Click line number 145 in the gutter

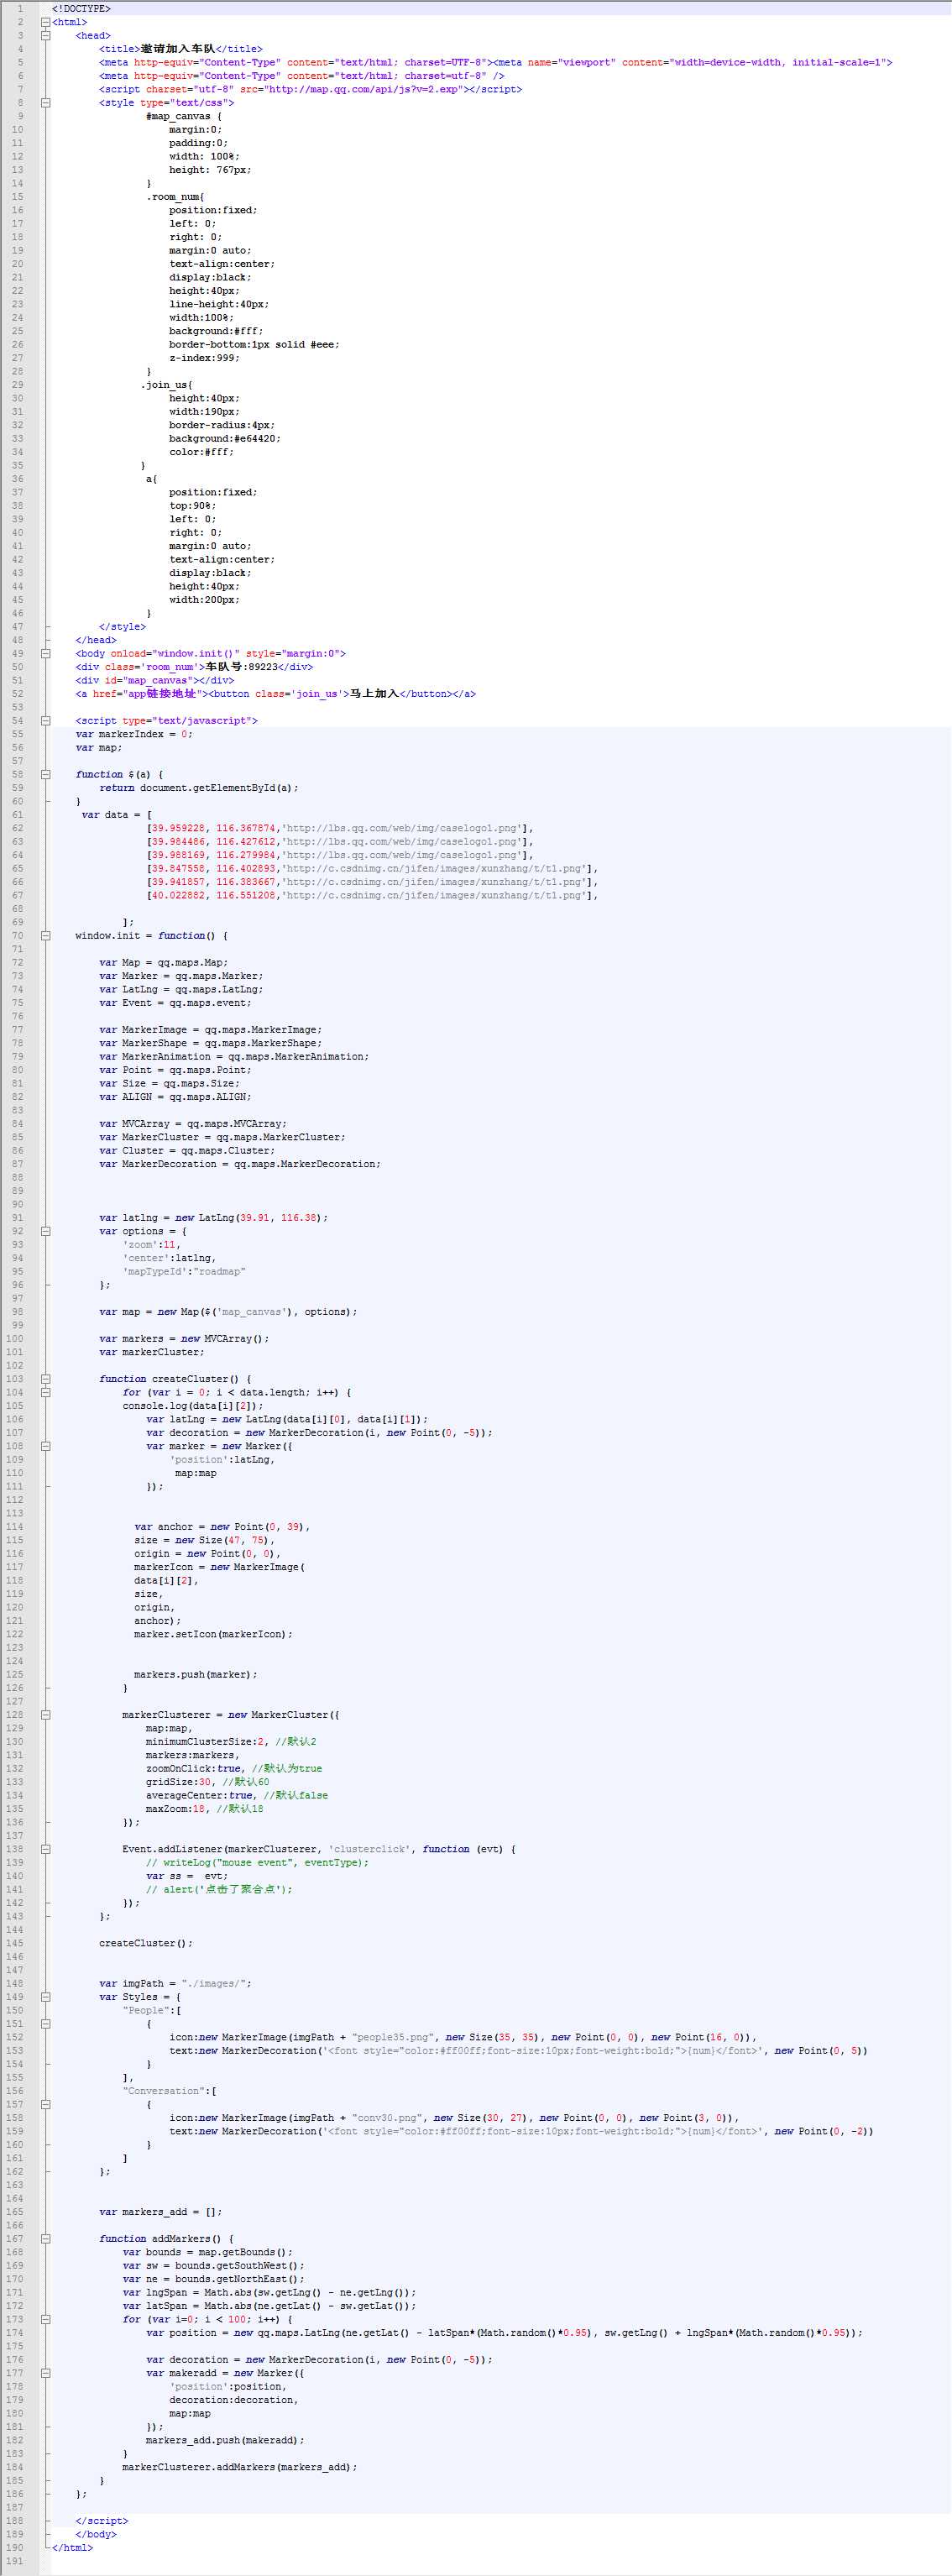pos(15,1943)
